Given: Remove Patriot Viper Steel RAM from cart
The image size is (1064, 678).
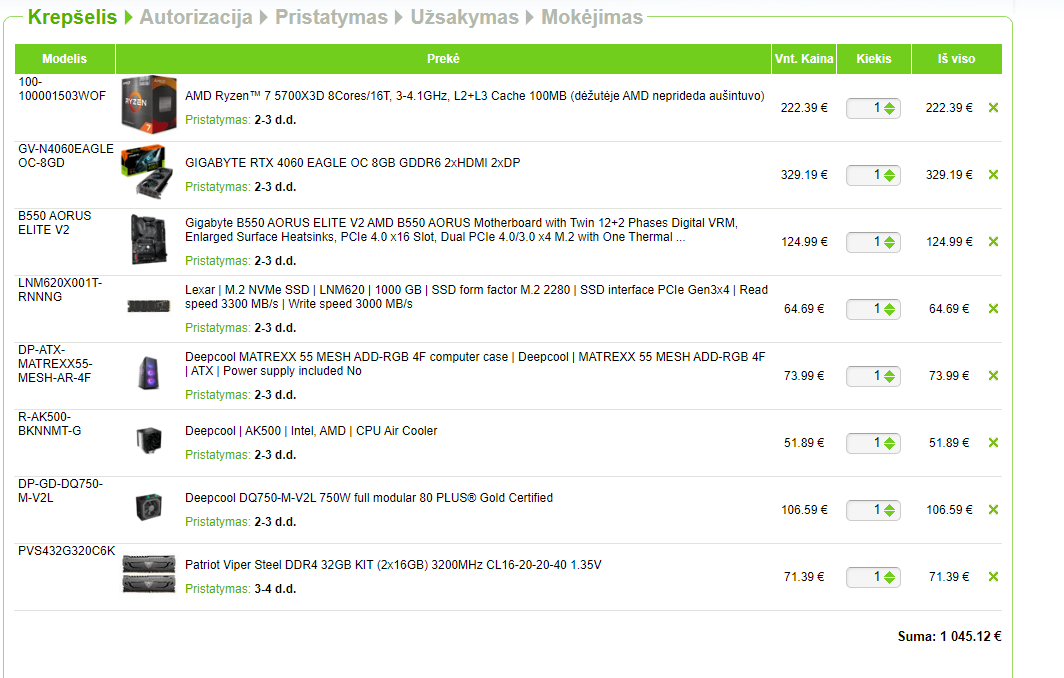Looking at the screenshot, I should (993, 577).
